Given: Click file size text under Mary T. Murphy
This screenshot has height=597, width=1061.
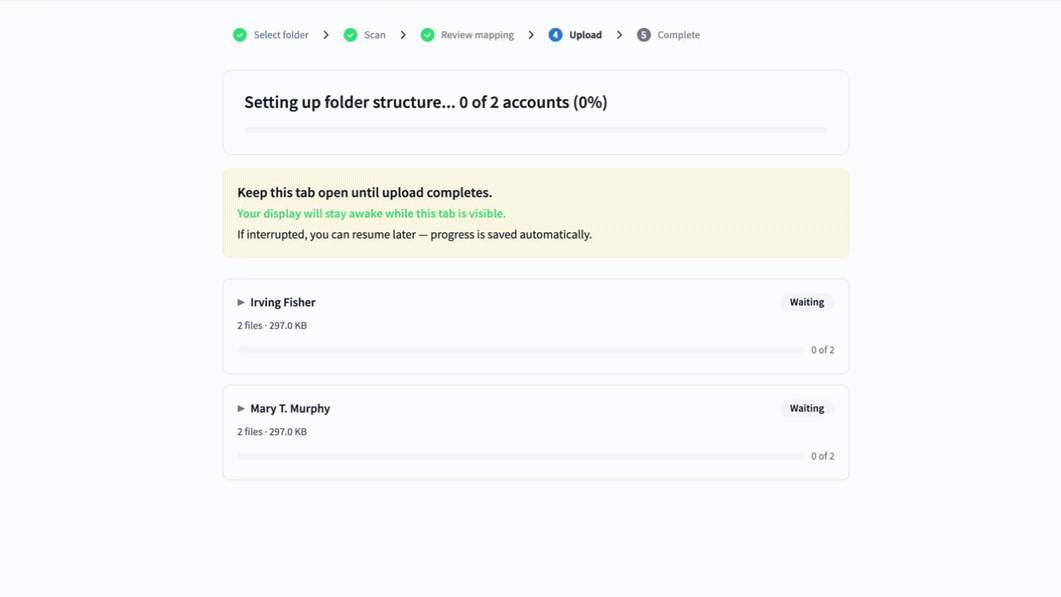Looking at the screenshot, I should (272, 432).
